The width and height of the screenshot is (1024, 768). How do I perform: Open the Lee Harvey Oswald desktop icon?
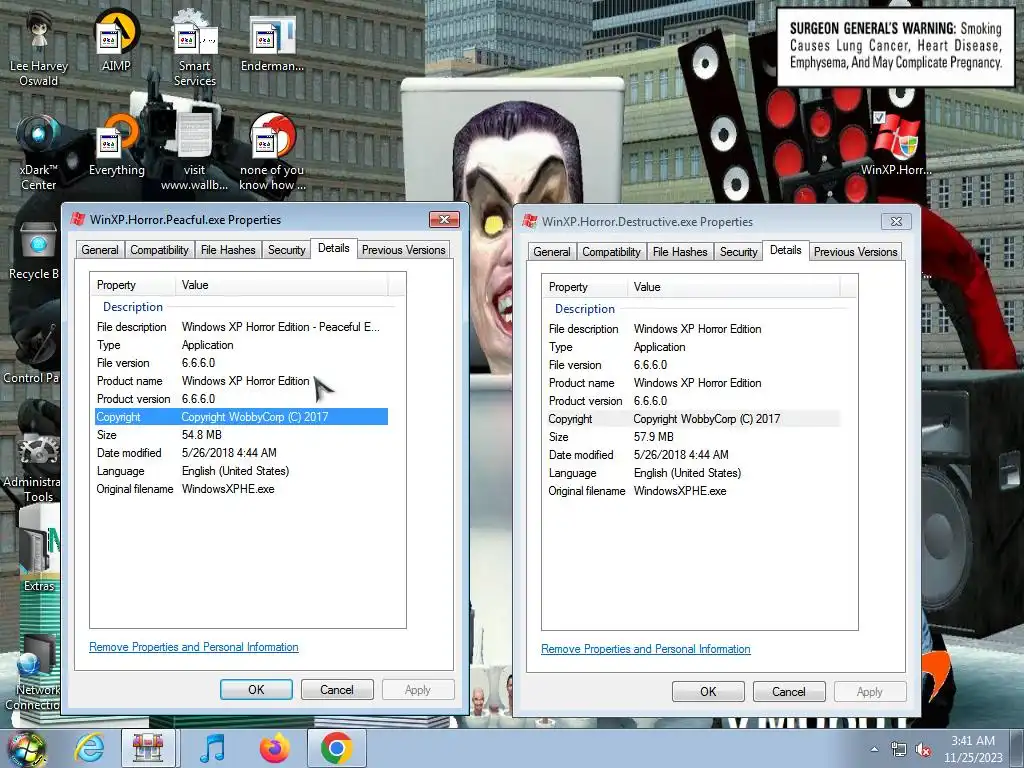pyautogui.click(x=39, y=49)
